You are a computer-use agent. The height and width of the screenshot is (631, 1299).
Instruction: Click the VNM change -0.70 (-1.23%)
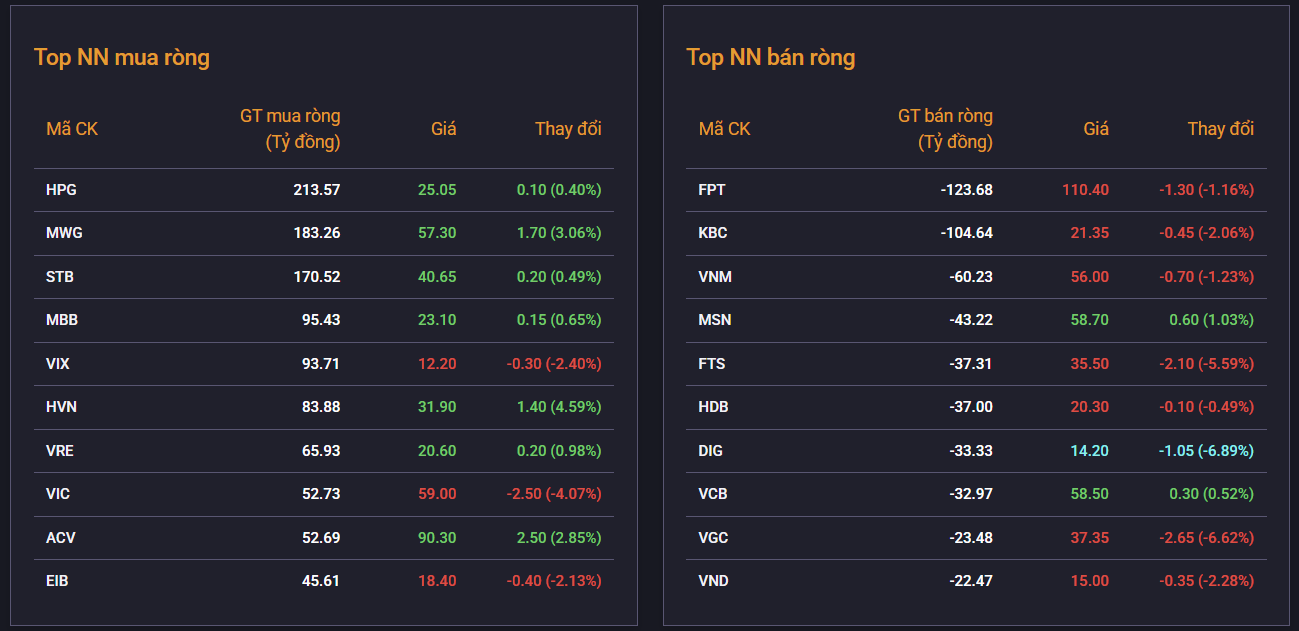1207,276
